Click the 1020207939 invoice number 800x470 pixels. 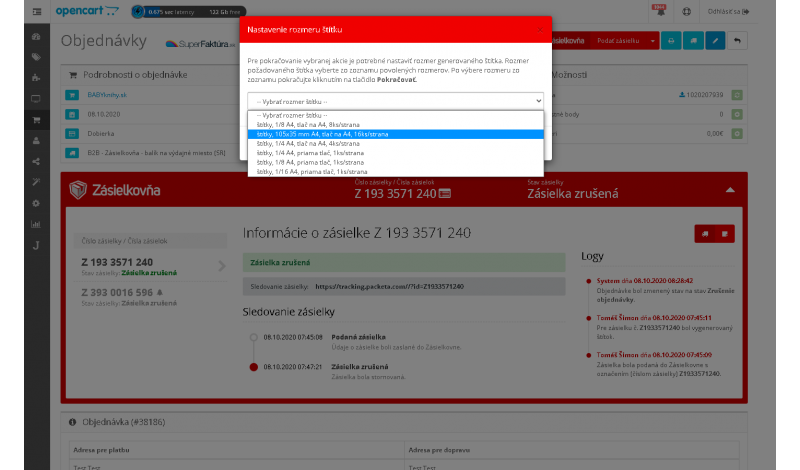click(x=704, y=95)
